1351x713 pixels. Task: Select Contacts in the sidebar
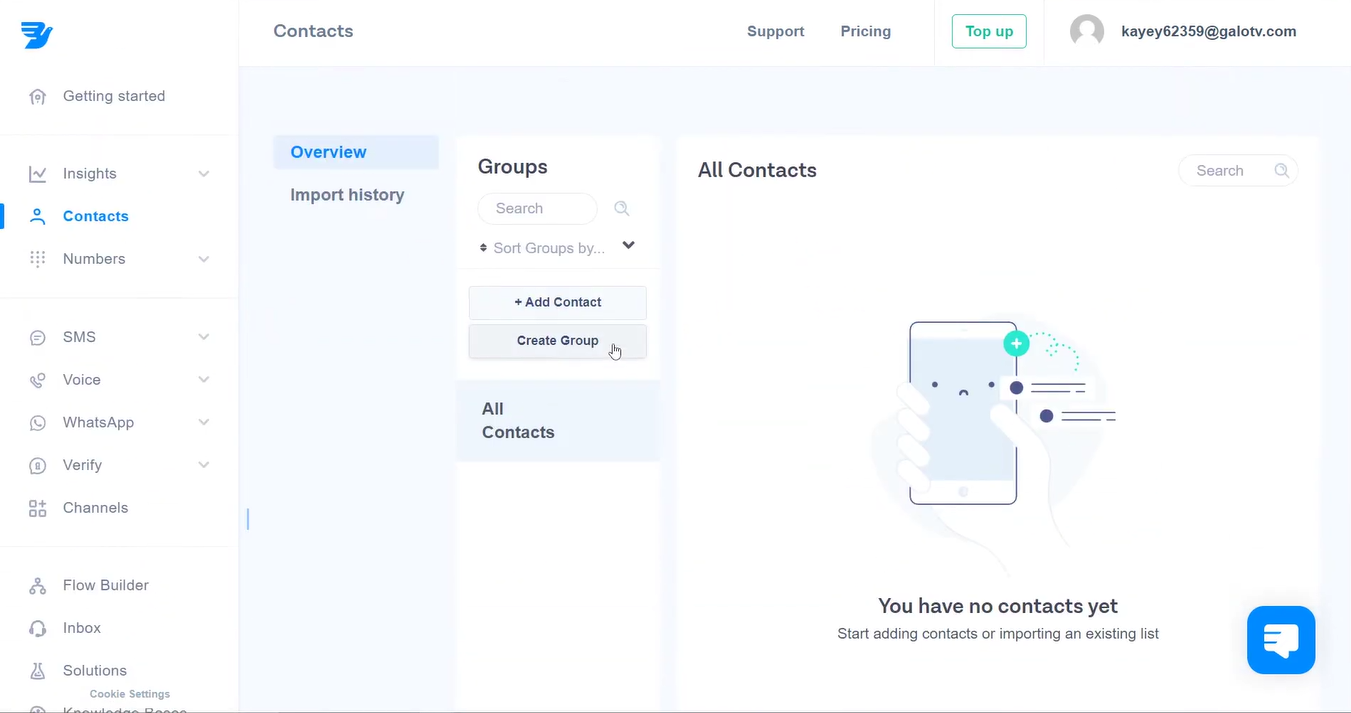point(96,216)
